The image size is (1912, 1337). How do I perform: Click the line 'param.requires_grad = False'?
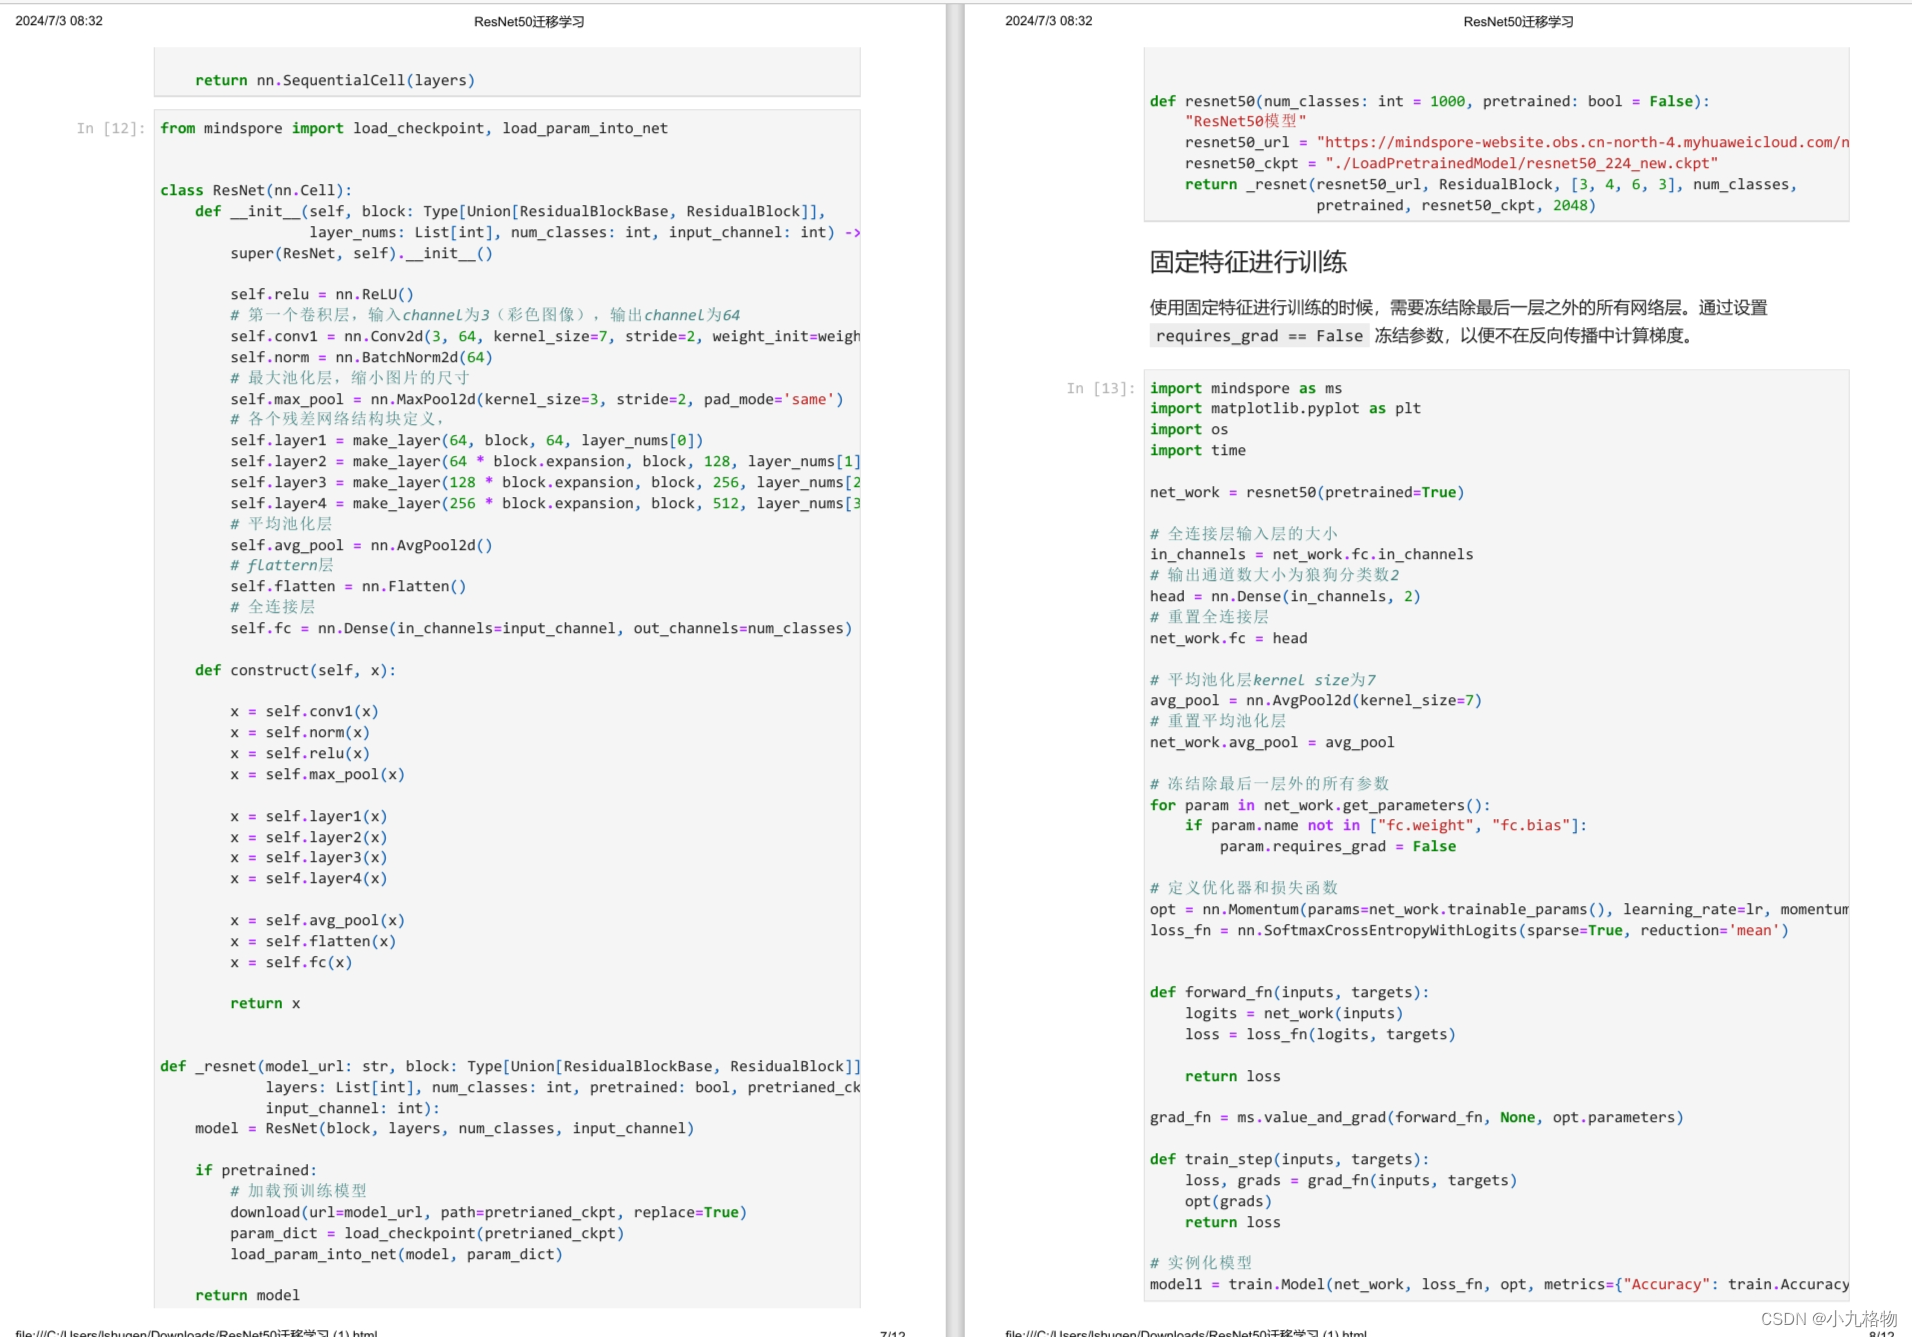click(x=1338, y=846)
